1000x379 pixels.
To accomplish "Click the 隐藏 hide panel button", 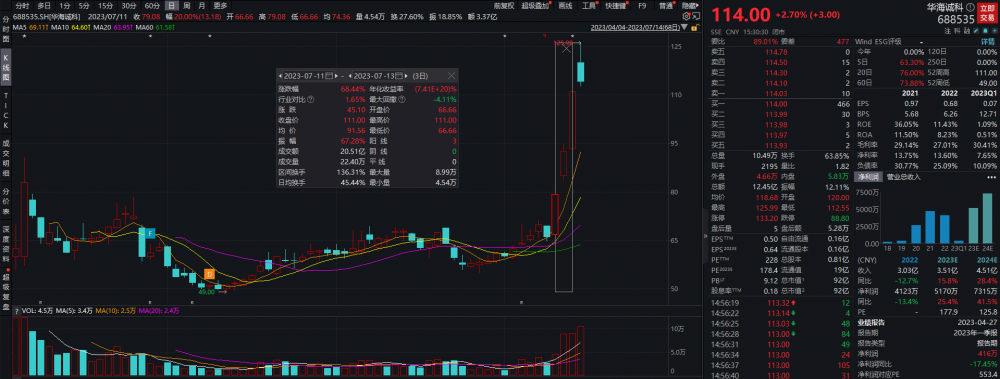I will 689,5.
